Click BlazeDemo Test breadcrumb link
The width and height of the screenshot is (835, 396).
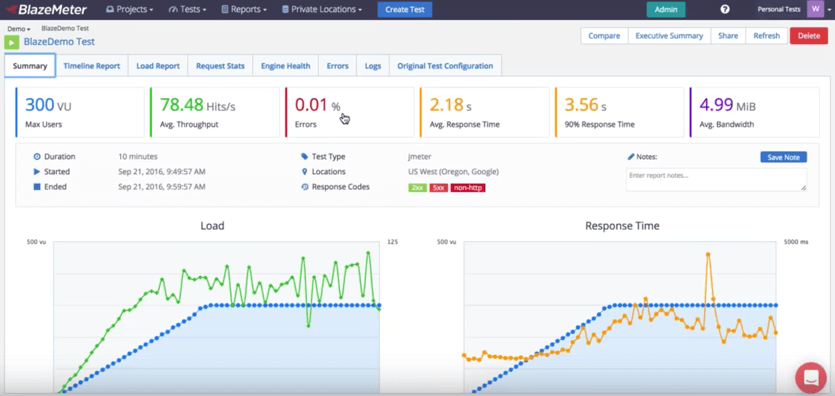coord(65,28)
